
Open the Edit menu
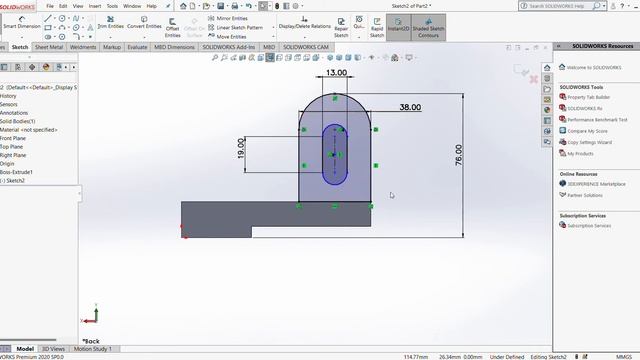63,6
